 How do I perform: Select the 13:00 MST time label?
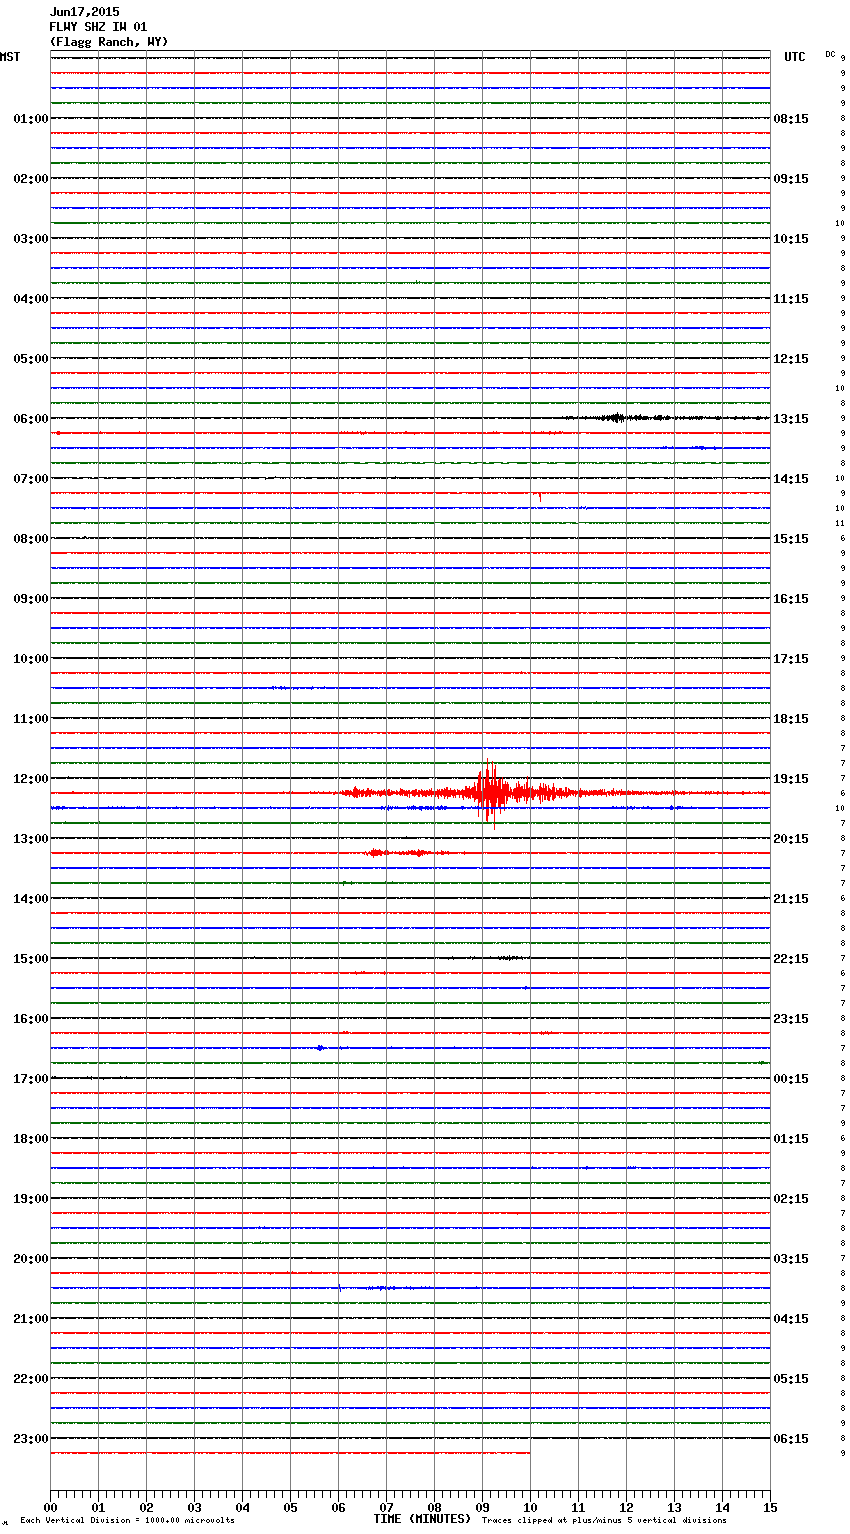(x=31, y=839)
